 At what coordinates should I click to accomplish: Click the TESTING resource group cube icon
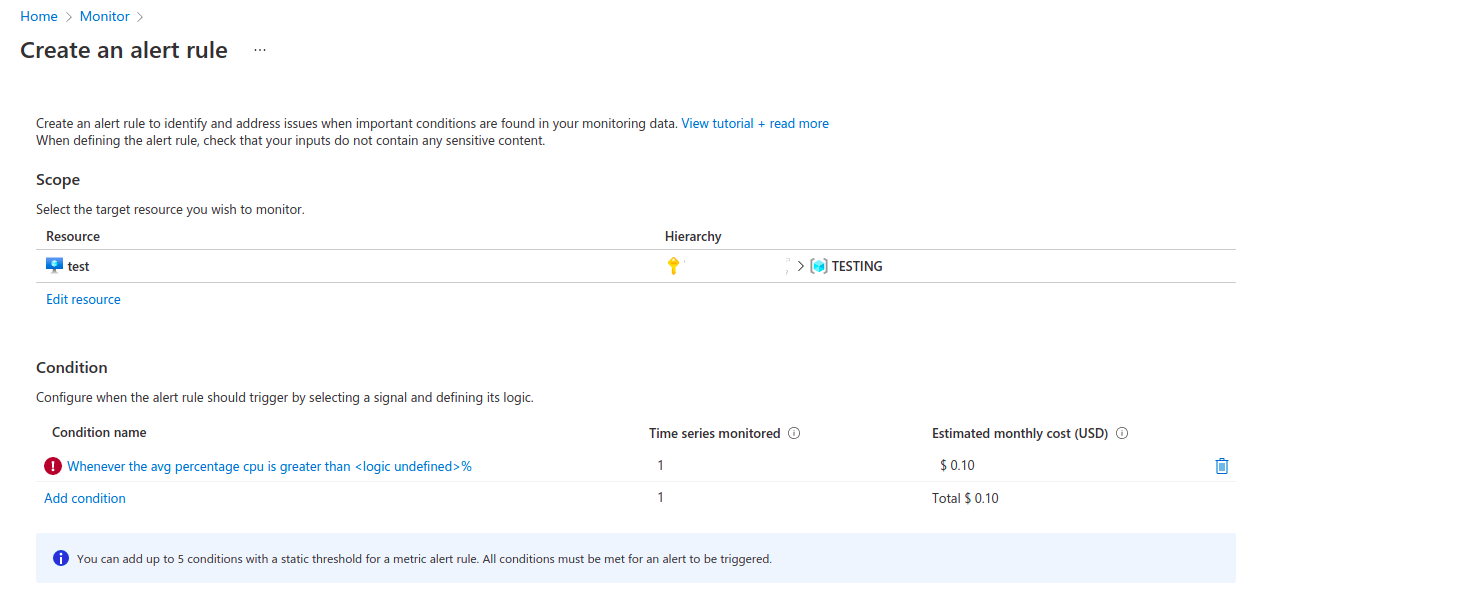pyautogui.click(x=819, y=266)
